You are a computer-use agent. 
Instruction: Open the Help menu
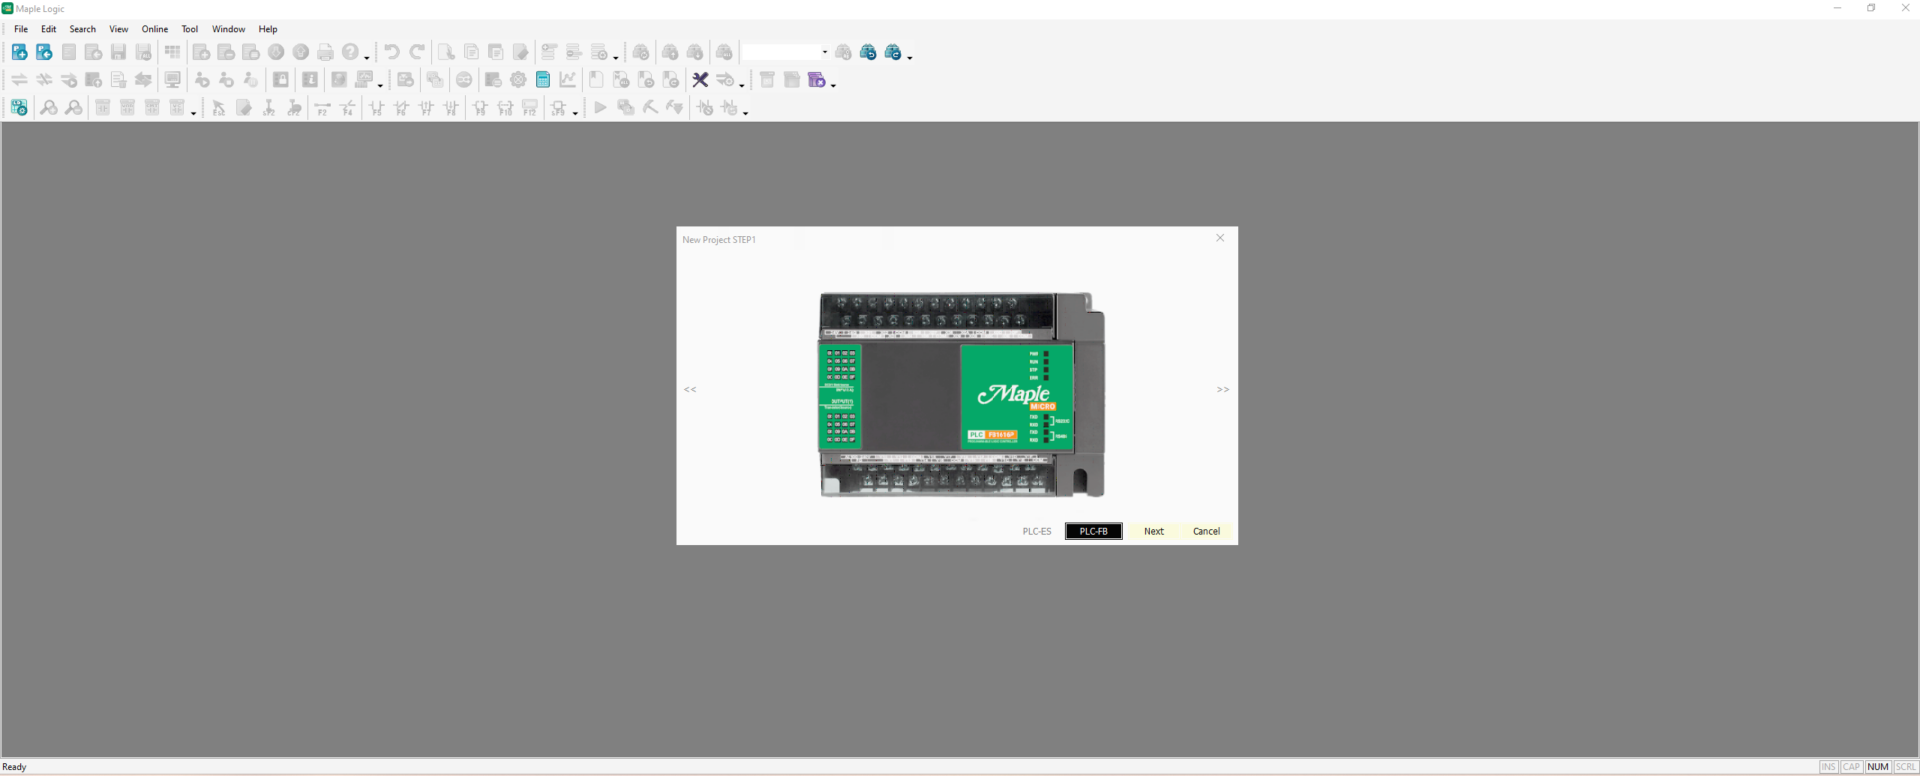click(268, 29)
